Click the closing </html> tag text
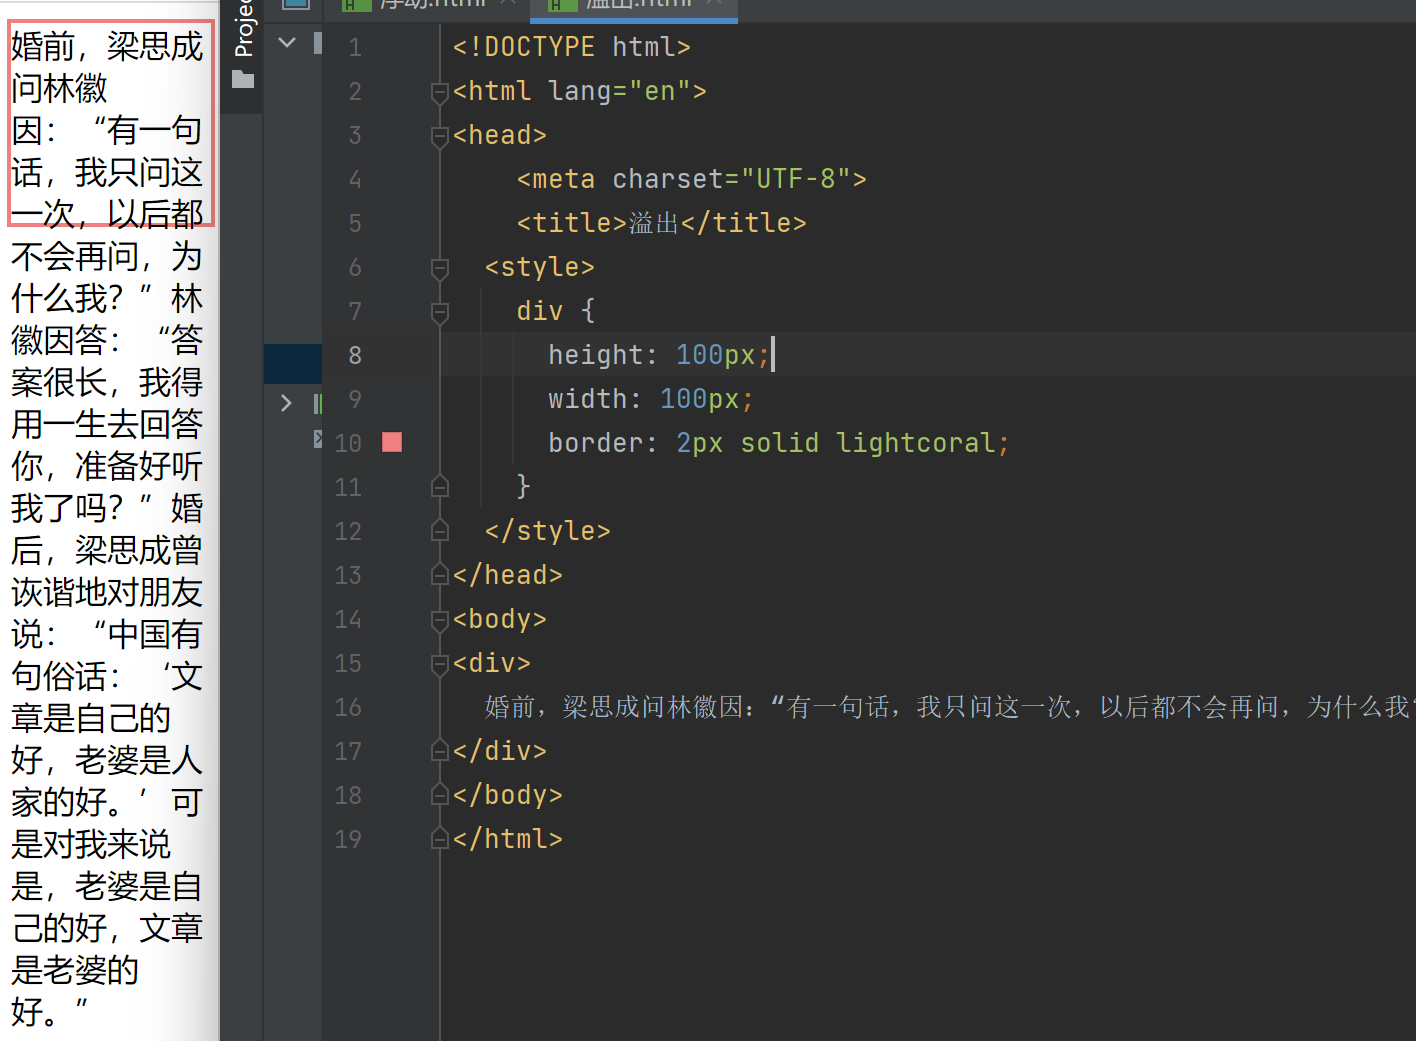Viewport: 1416px width, 1041px height. point(507,839)
